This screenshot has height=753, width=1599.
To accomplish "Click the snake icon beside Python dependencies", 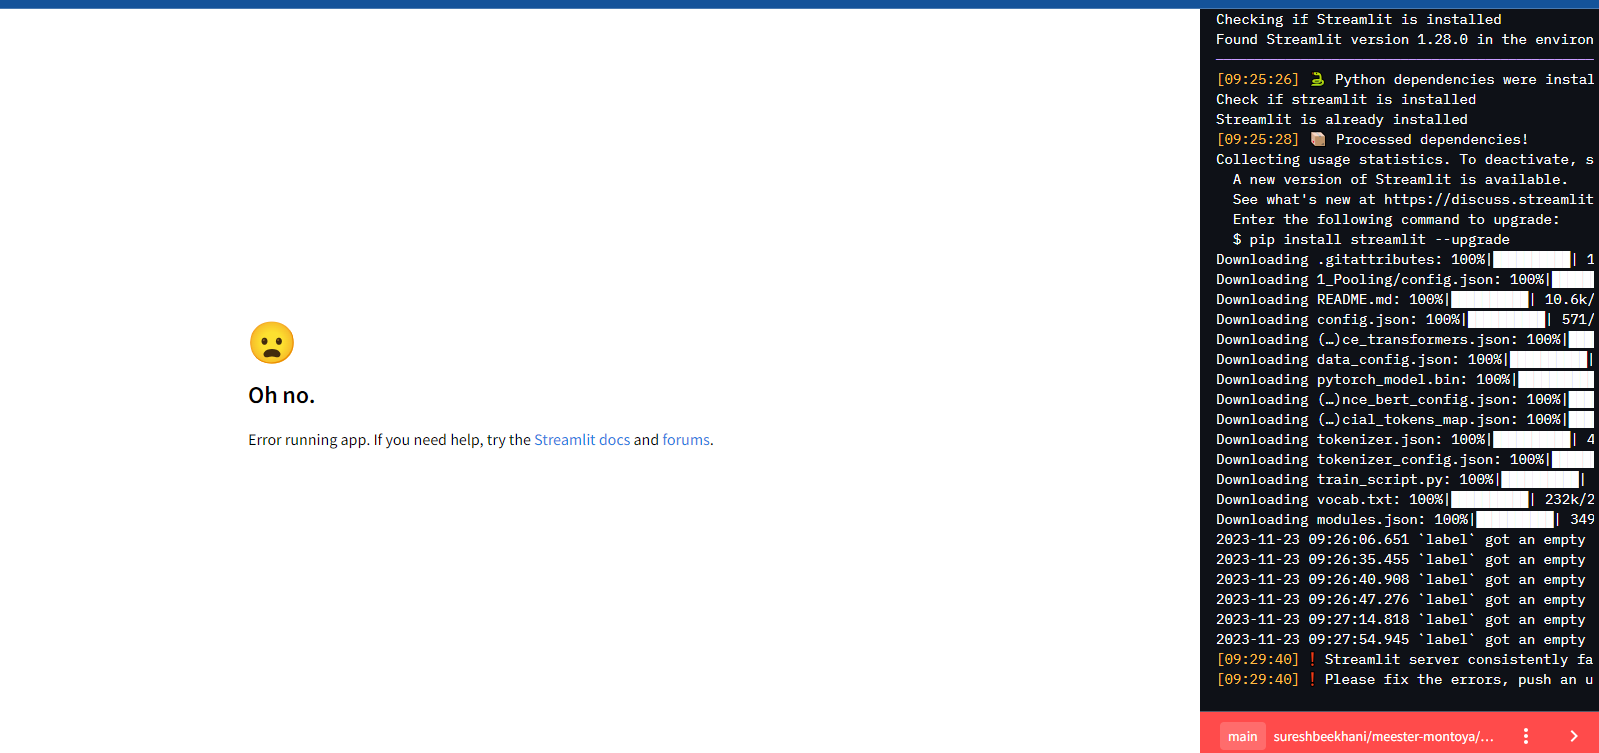I will (1318, 79).
